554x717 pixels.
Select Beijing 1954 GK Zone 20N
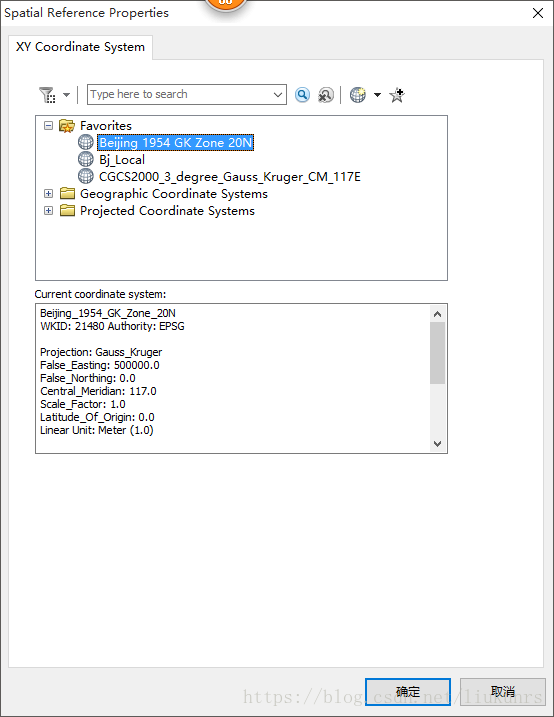pos(176,143)
